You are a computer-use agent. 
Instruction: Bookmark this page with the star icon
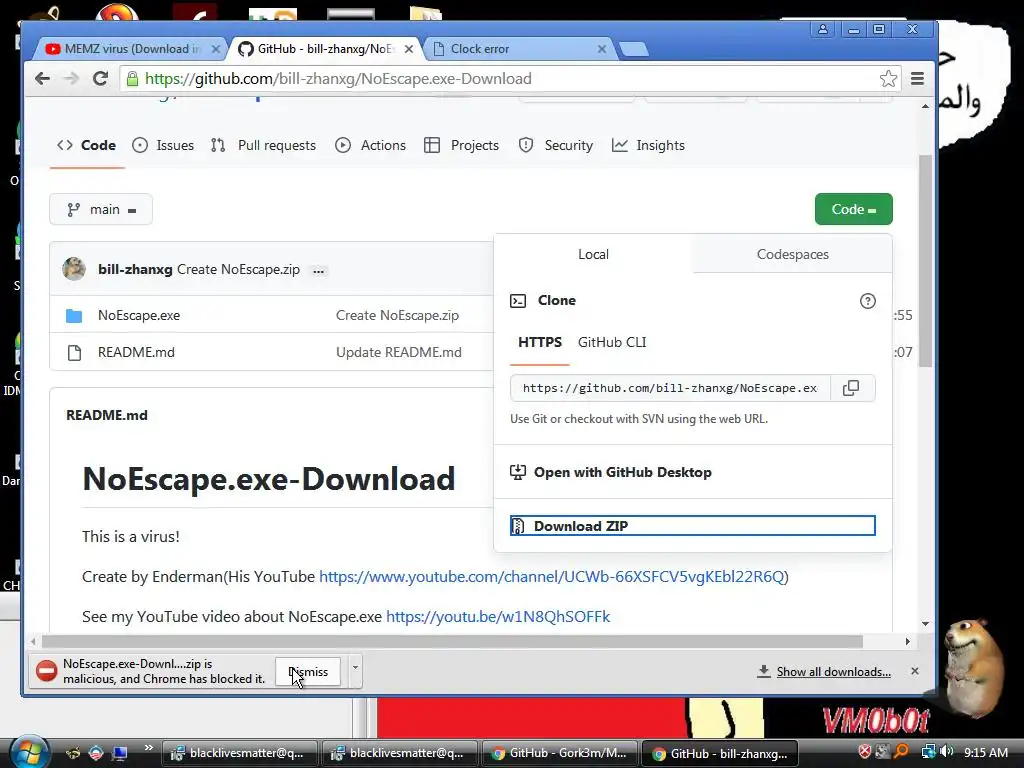tap(888, 79)
